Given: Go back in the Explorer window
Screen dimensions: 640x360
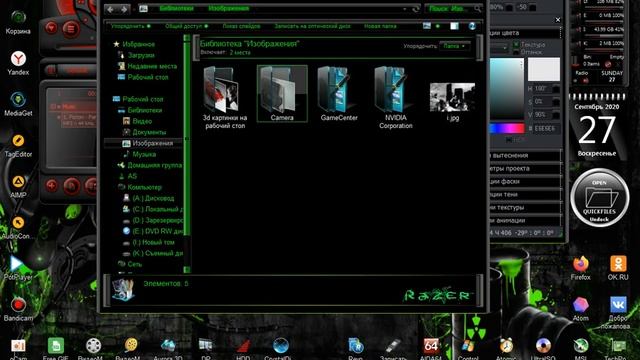Looking at the screenshot, I should [x=110, y=9].
